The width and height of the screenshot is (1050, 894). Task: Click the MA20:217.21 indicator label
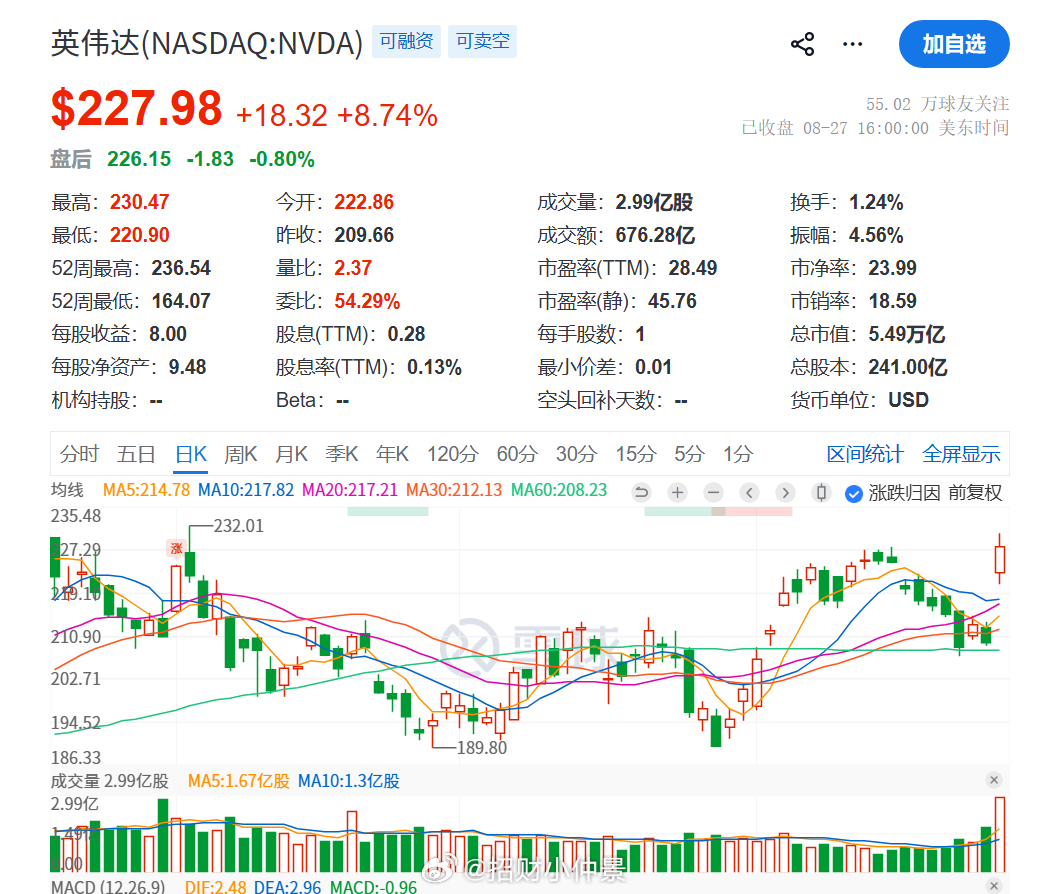tap(350, 490)
